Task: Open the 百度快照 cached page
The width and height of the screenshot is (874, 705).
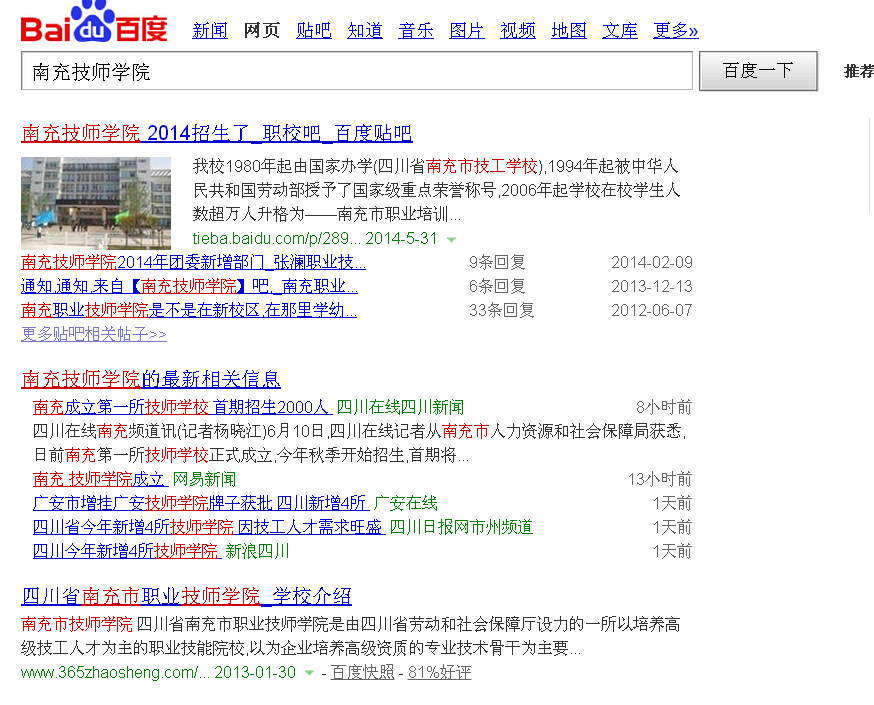Action: coord(362,672)
